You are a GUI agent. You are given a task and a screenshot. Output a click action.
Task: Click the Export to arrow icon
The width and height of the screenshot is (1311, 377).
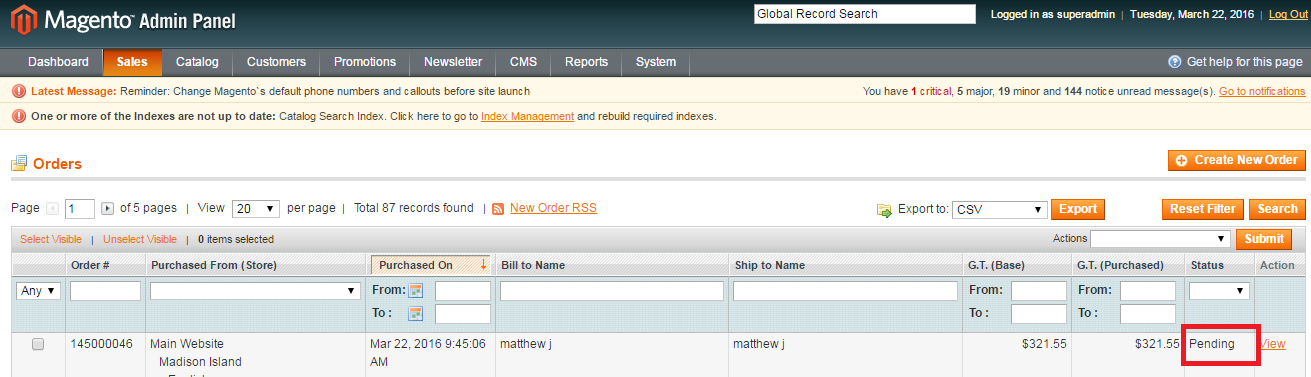(x=884, y=210)
